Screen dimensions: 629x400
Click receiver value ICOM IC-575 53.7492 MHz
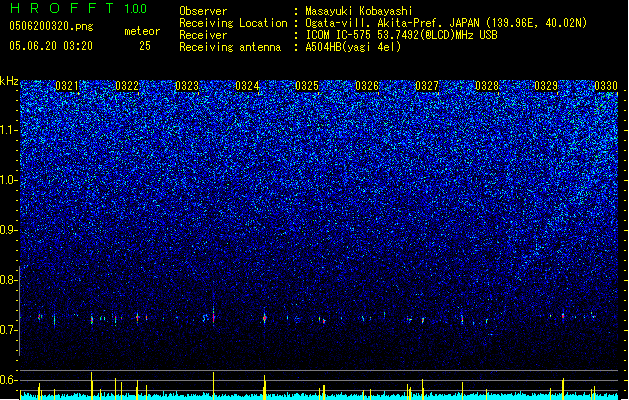401,35
